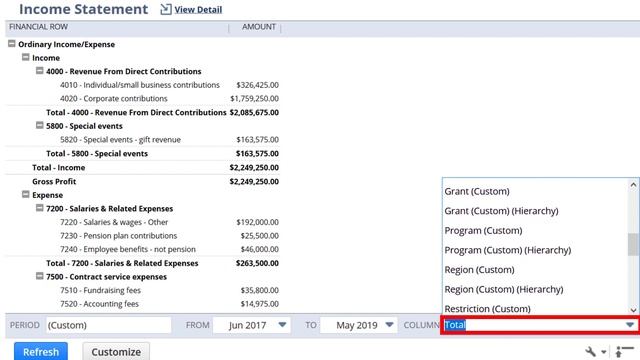Click 5820 - Special events - gift revenue
The height and width of the screenshot is (360, 640).
tap(120, 140)
